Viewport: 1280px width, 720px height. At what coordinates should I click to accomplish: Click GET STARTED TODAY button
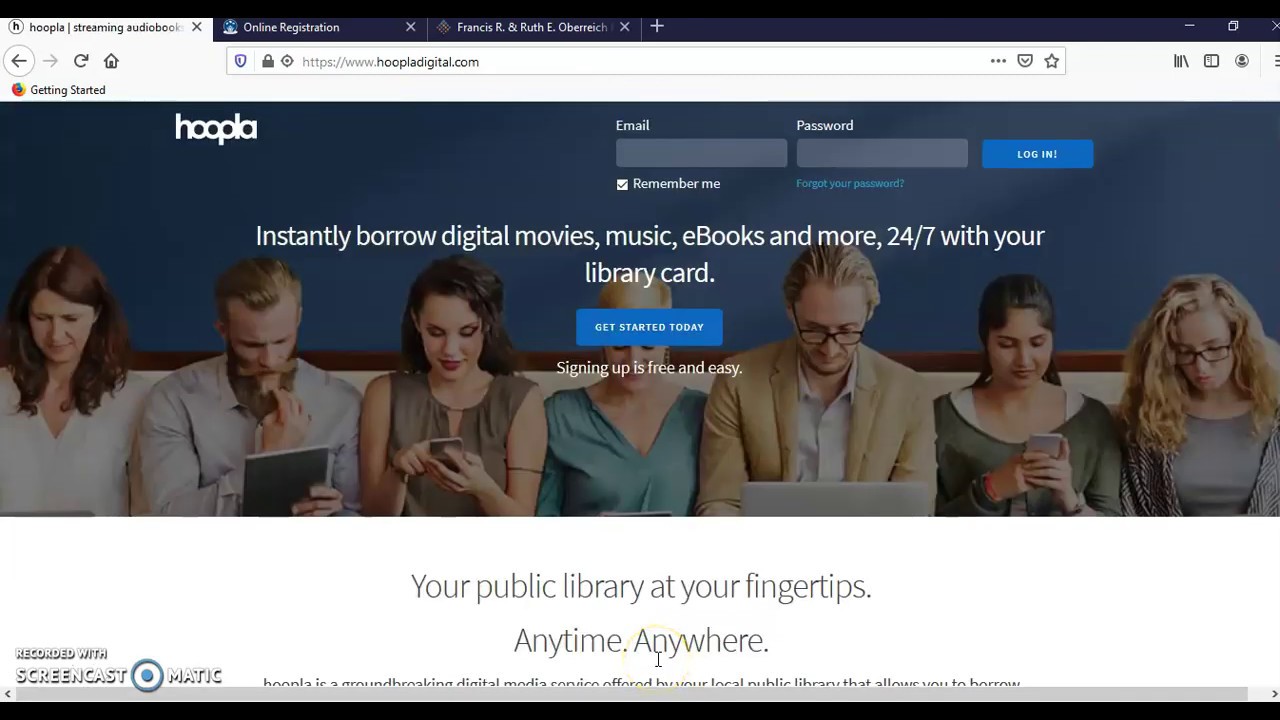coord(649,327)
